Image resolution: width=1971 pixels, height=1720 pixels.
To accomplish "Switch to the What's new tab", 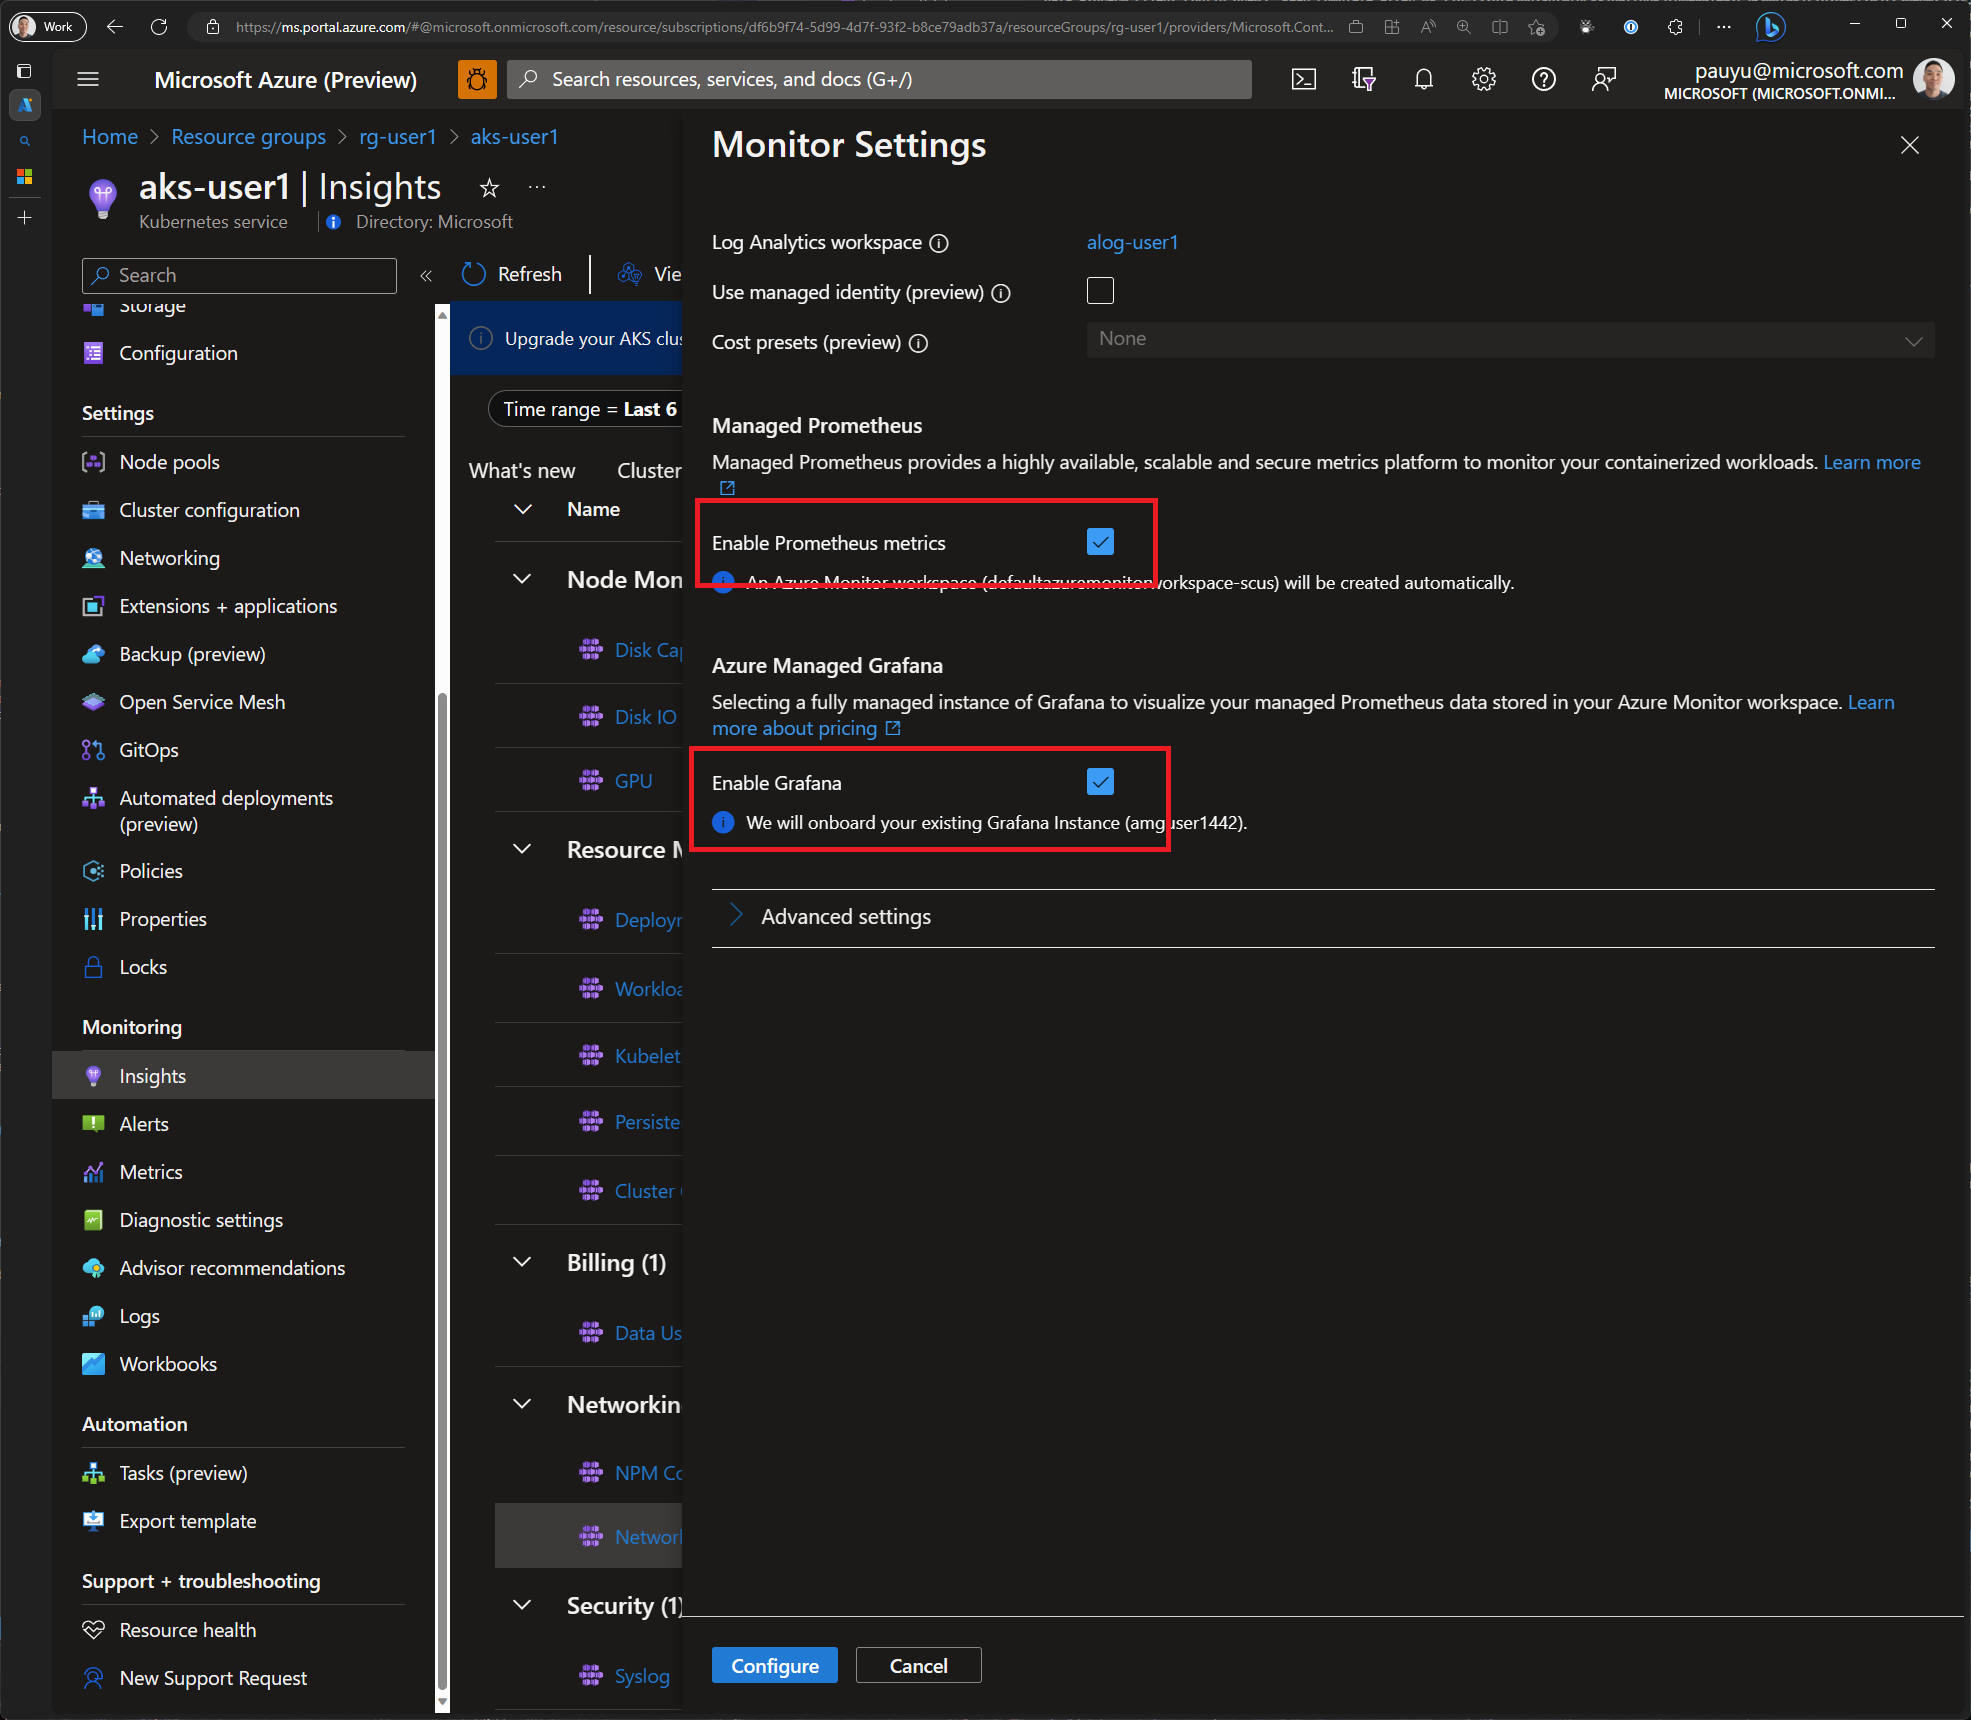I will pyautogui.click(x=522, y=470).
